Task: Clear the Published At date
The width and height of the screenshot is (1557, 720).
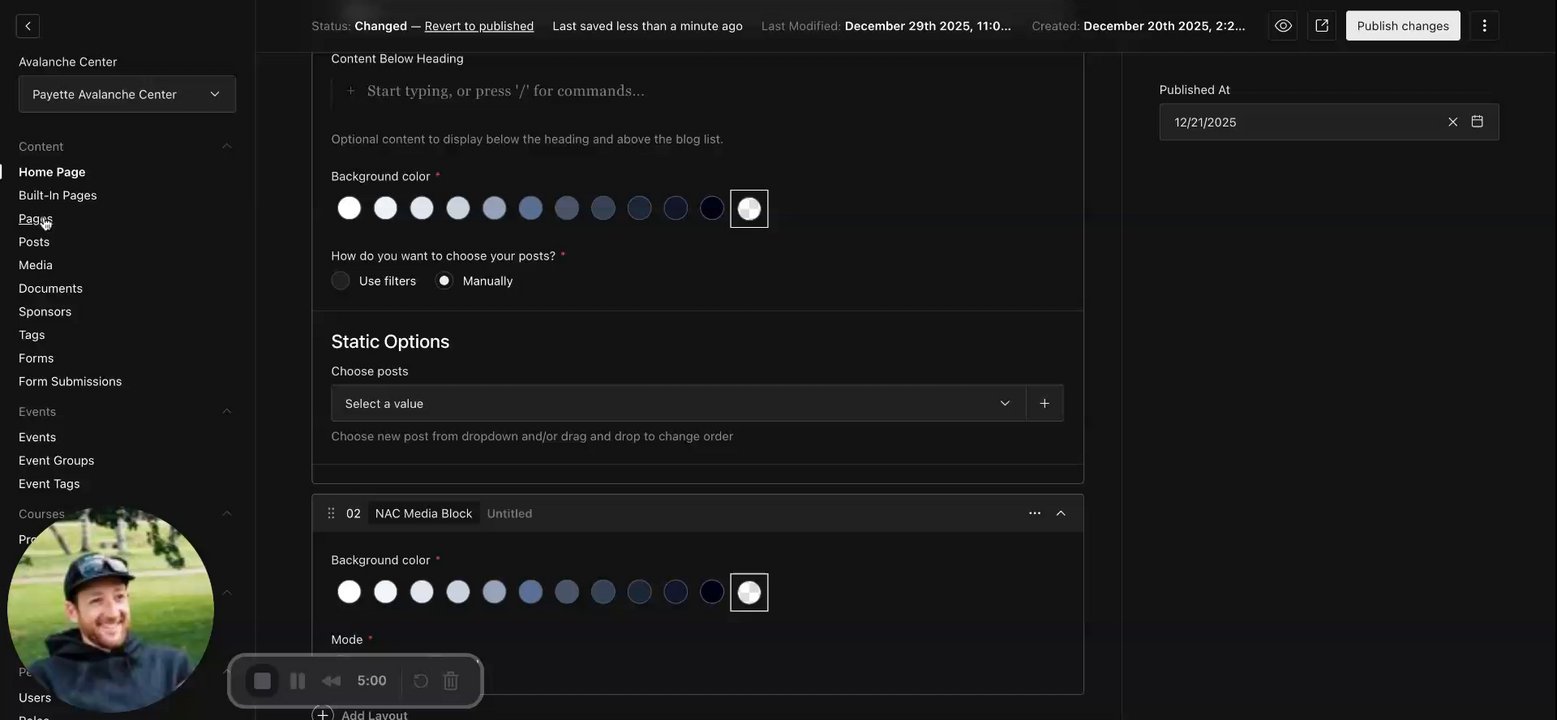Action: coord(1453,122)
